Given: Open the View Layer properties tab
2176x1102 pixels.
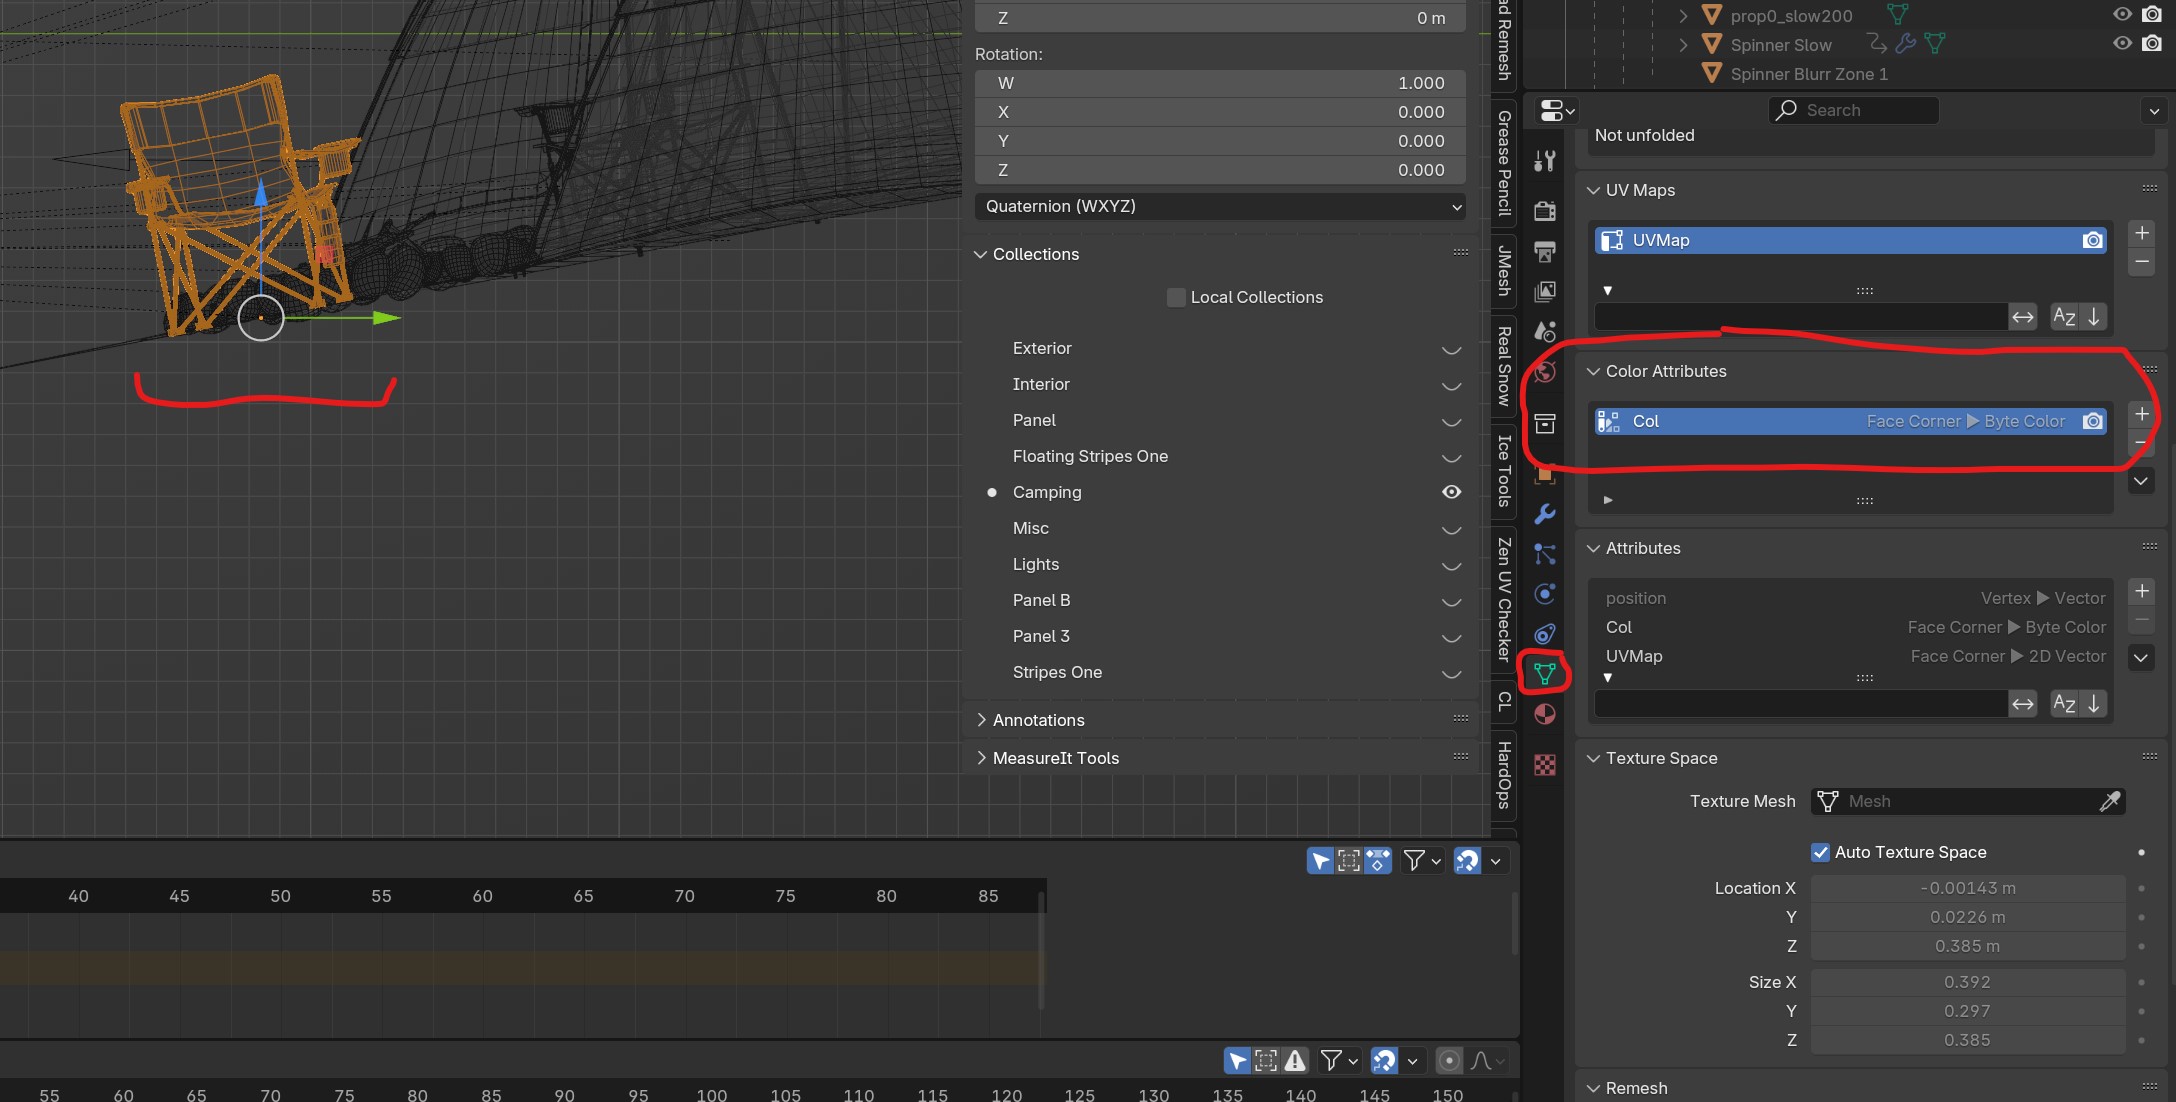Looking at the screenshot, I should 1545,291.
